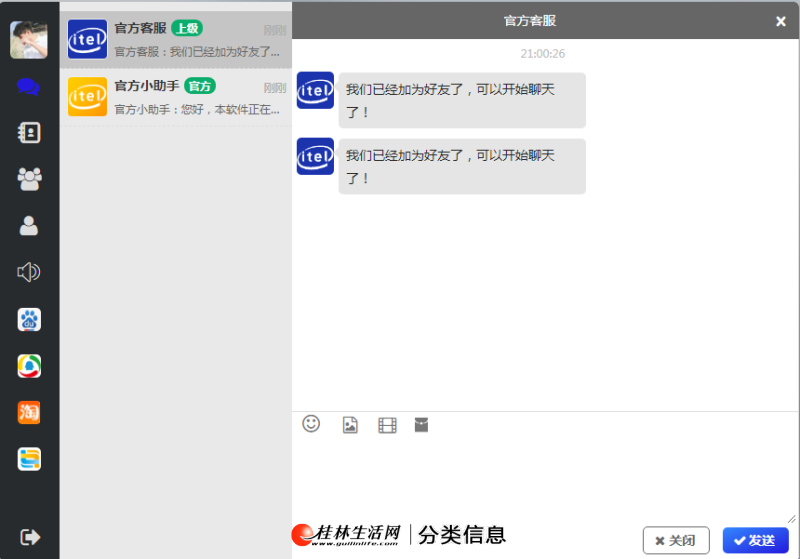The image size is (800, 559).
Task: Insert an image via picture icon
Action: click(x=350, y=425)
